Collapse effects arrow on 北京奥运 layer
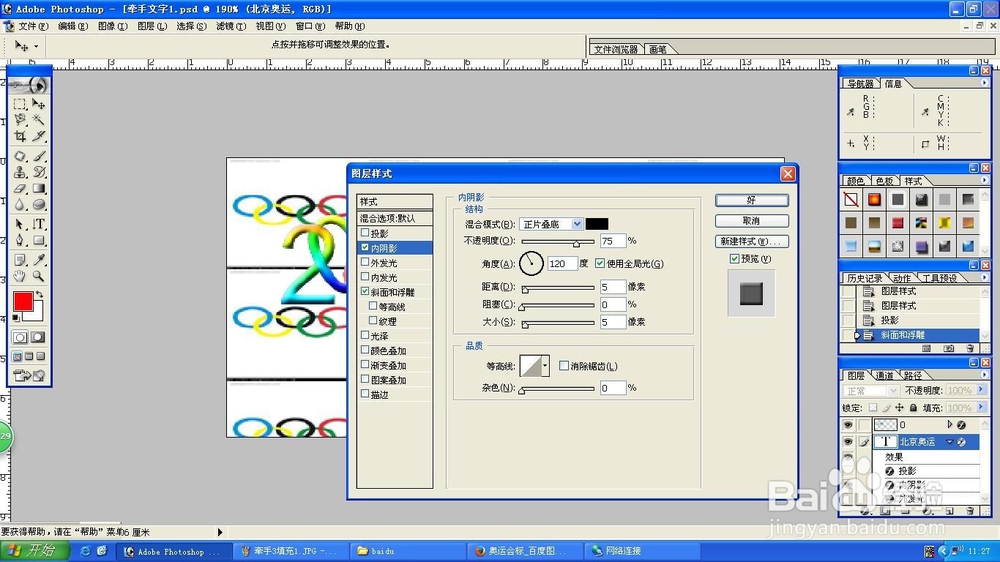This screenshot has height=562, width=1000. coord(950,441)
